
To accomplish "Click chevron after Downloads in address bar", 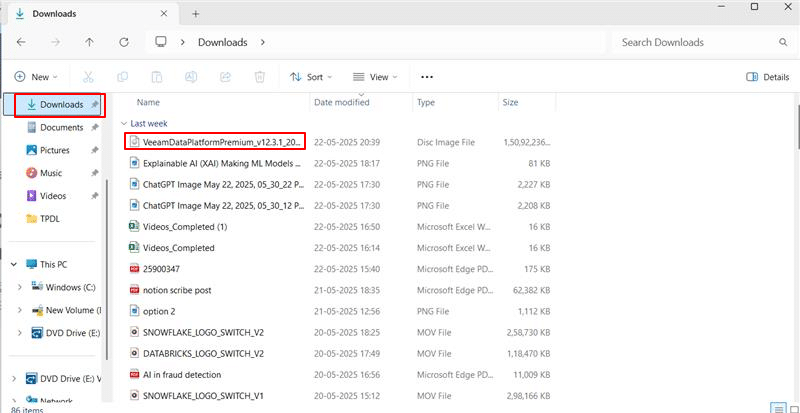I will [263, 42].
